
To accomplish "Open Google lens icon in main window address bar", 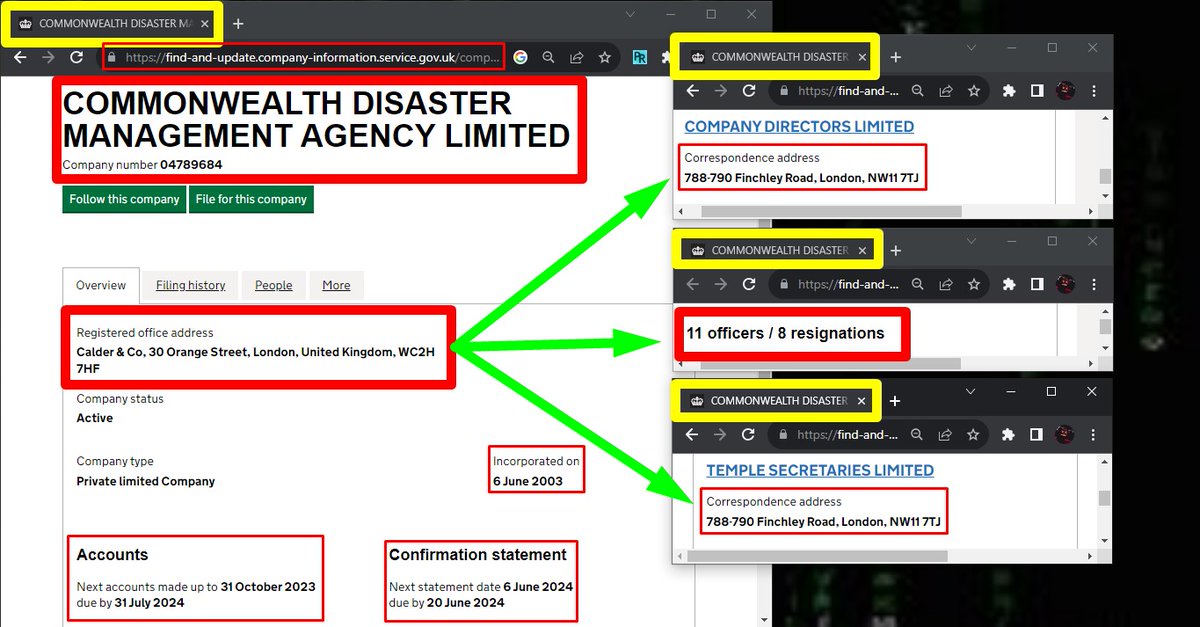I will (x=520, y=57).
